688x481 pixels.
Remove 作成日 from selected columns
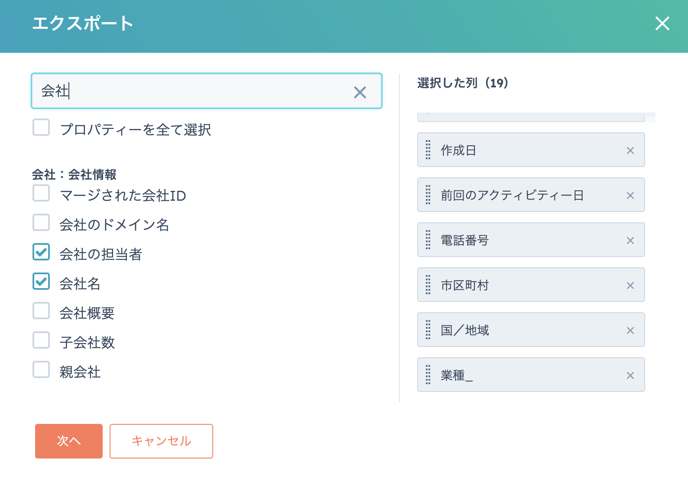[630, 151]
